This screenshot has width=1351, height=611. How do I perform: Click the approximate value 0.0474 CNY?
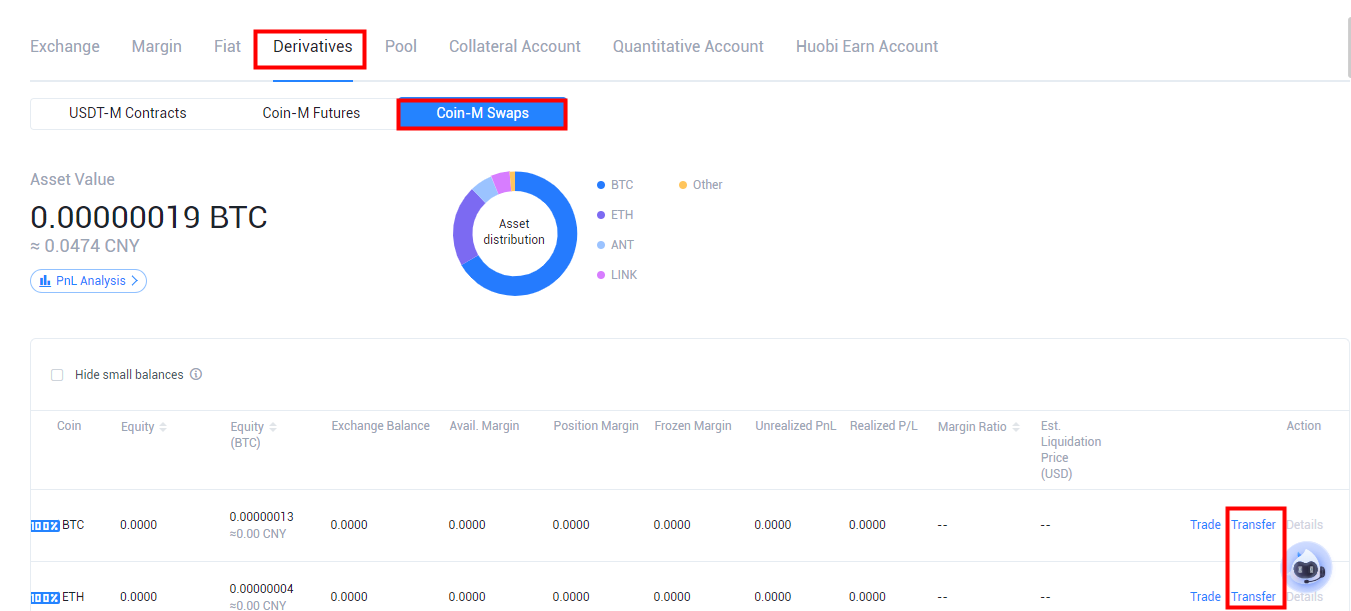point(85,246)
